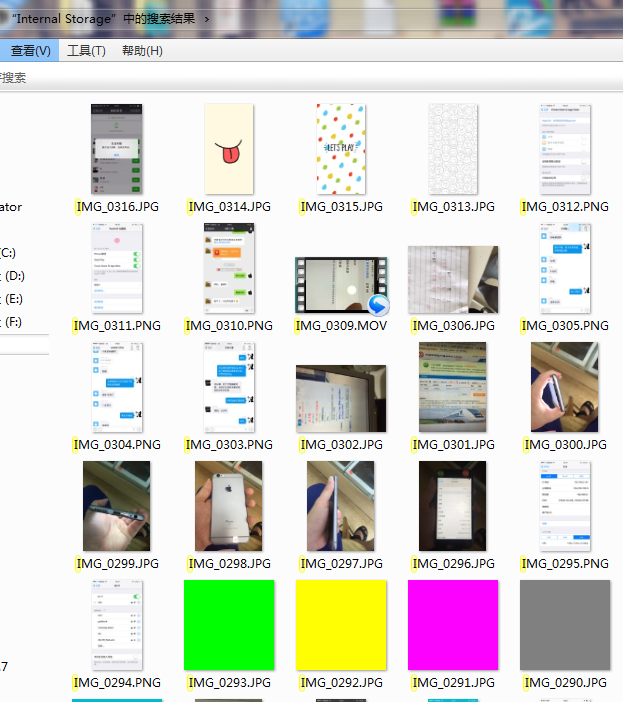Select the IMG_0296.JPG dark phone screen photo

click(x=452, y=506)
